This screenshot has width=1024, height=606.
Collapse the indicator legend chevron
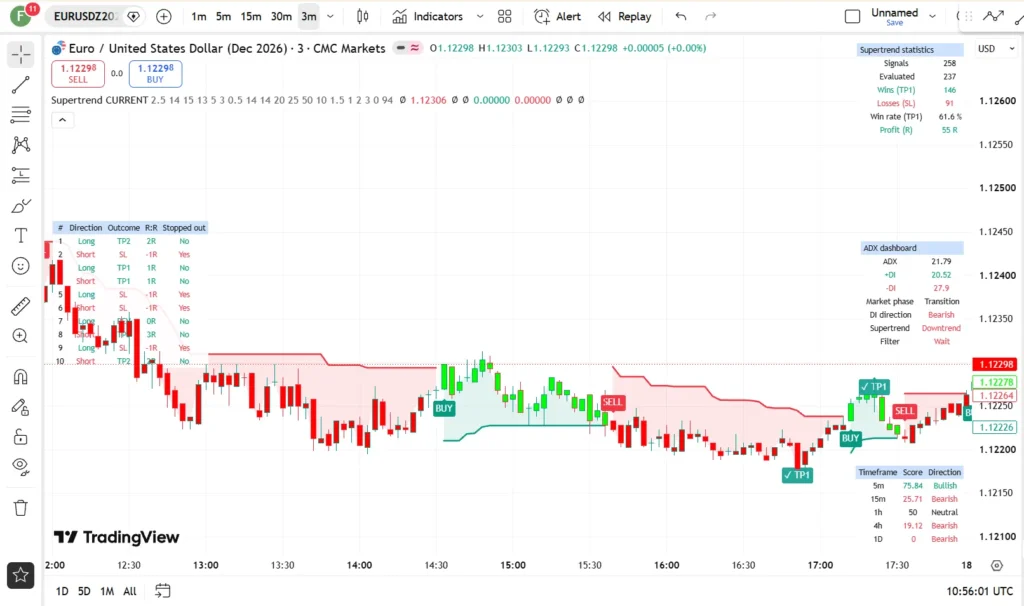[63, 120]
